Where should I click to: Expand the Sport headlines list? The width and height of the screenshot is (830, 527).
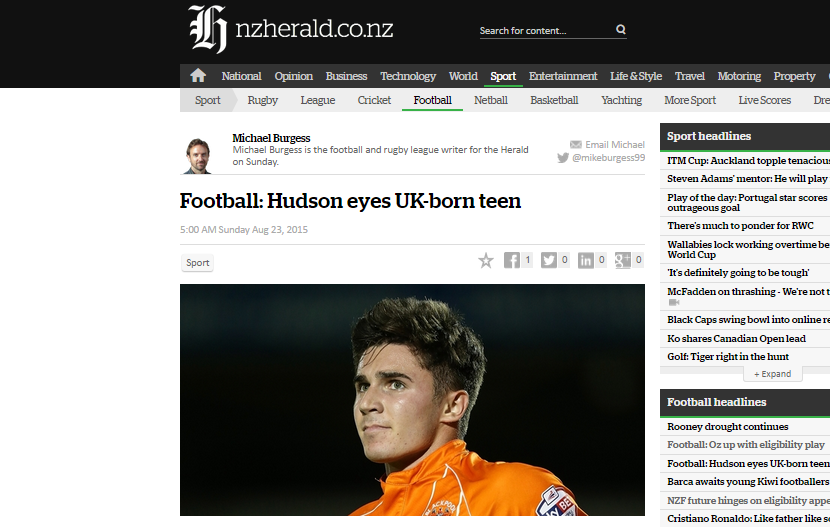772,374
